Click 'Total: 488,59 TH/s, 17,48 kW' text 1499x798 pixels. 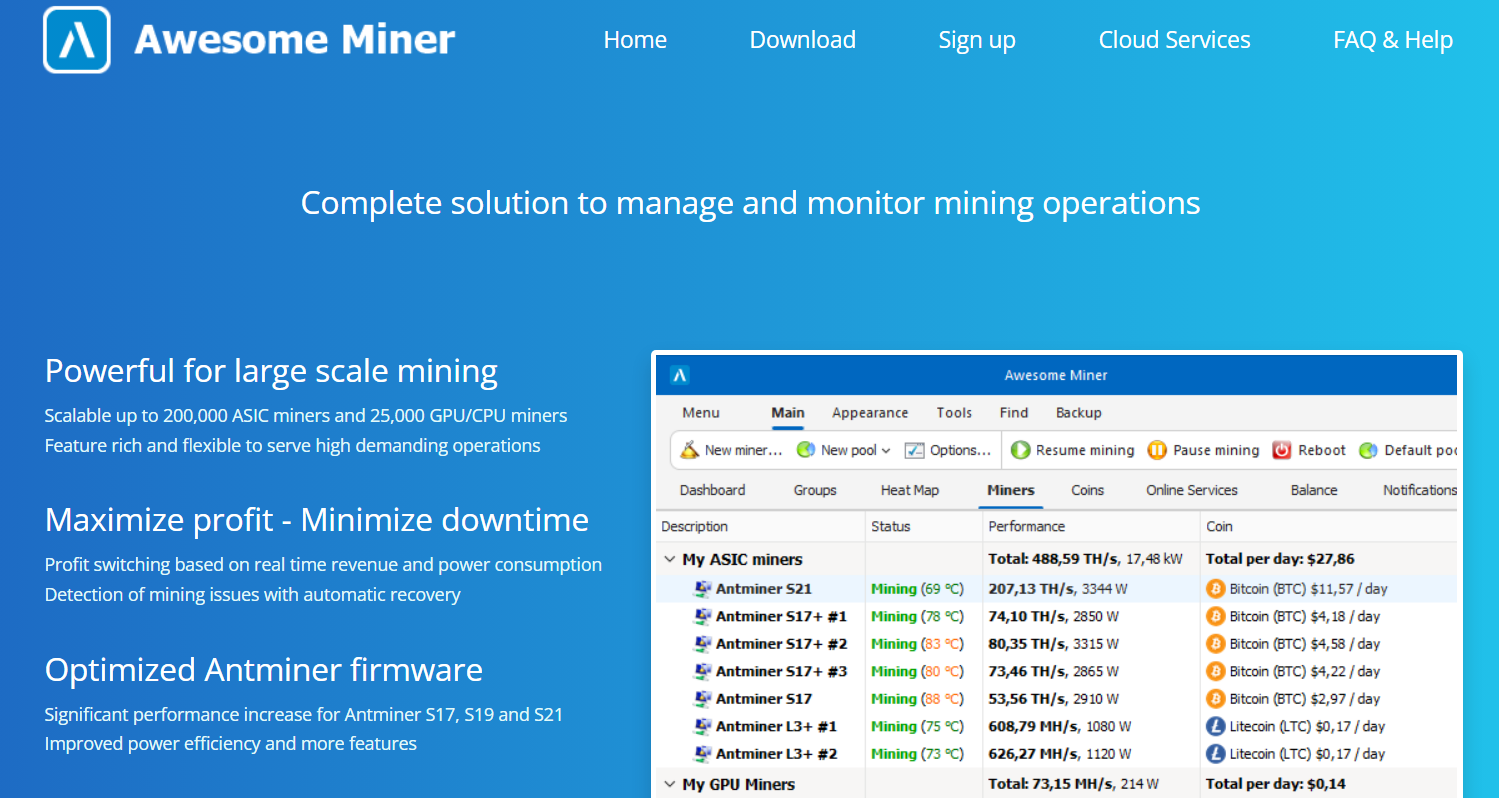[x=1088, y=559]
